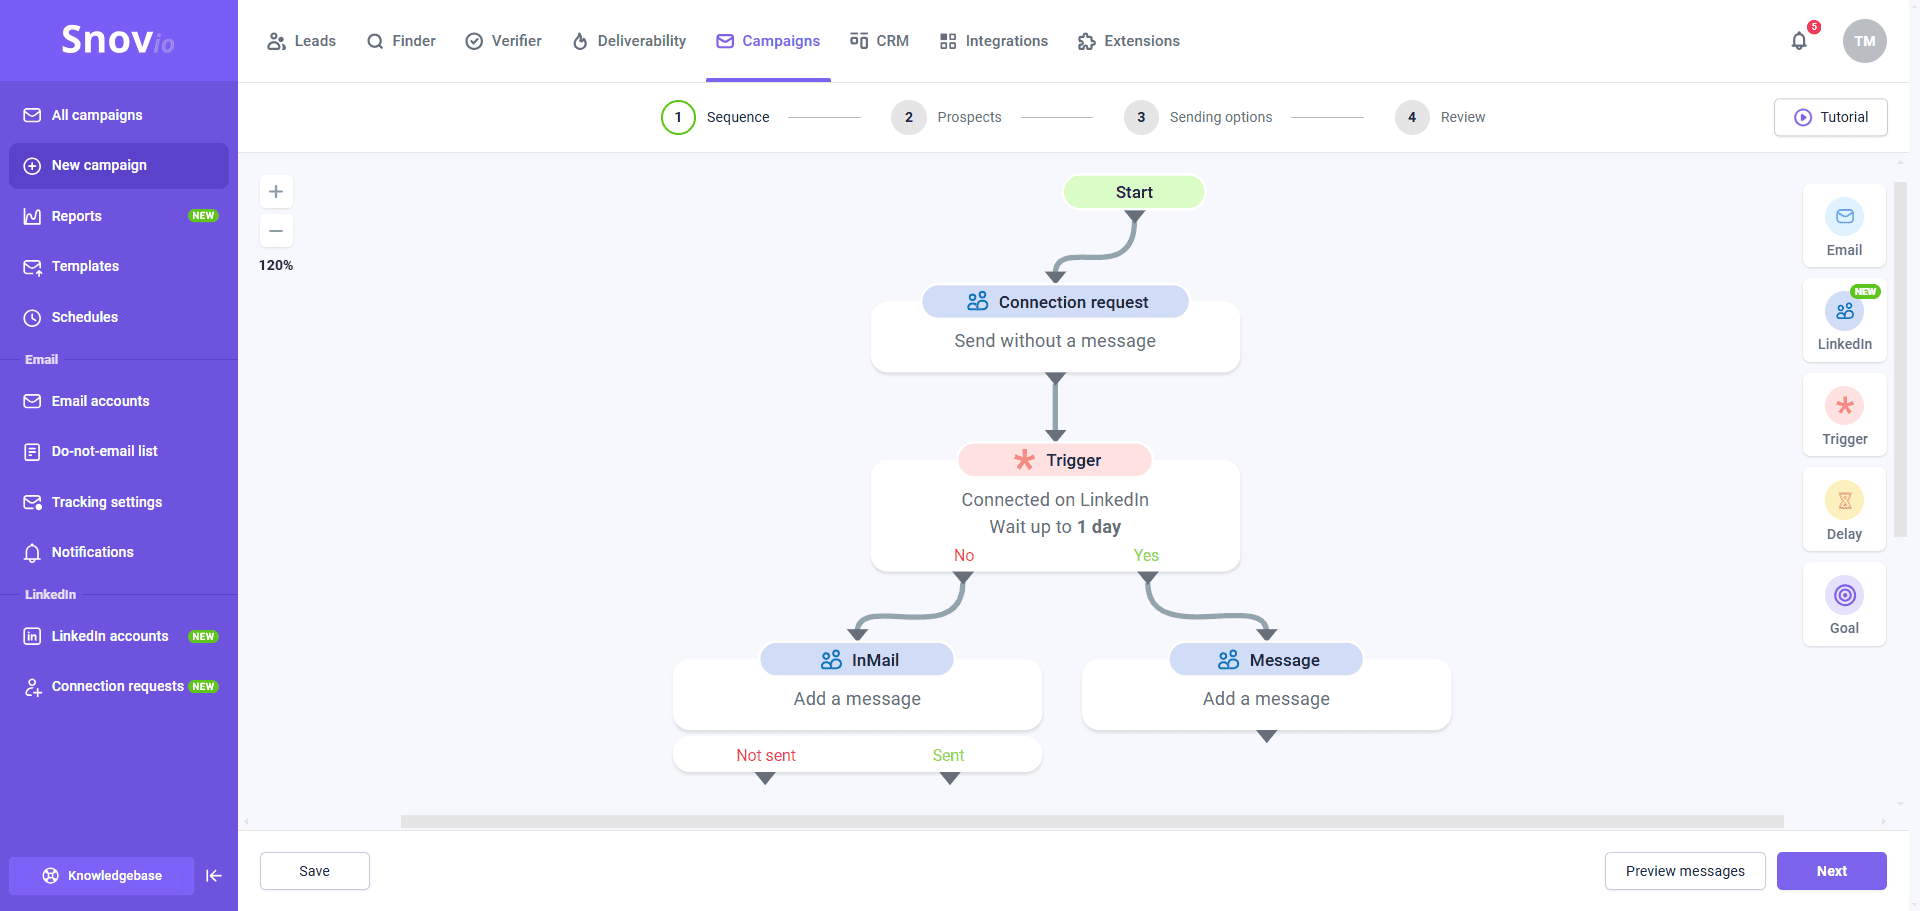Click the horizontal canvas scrollbar
This screenshot has height=911, width=1920.
pos(1092,822)
